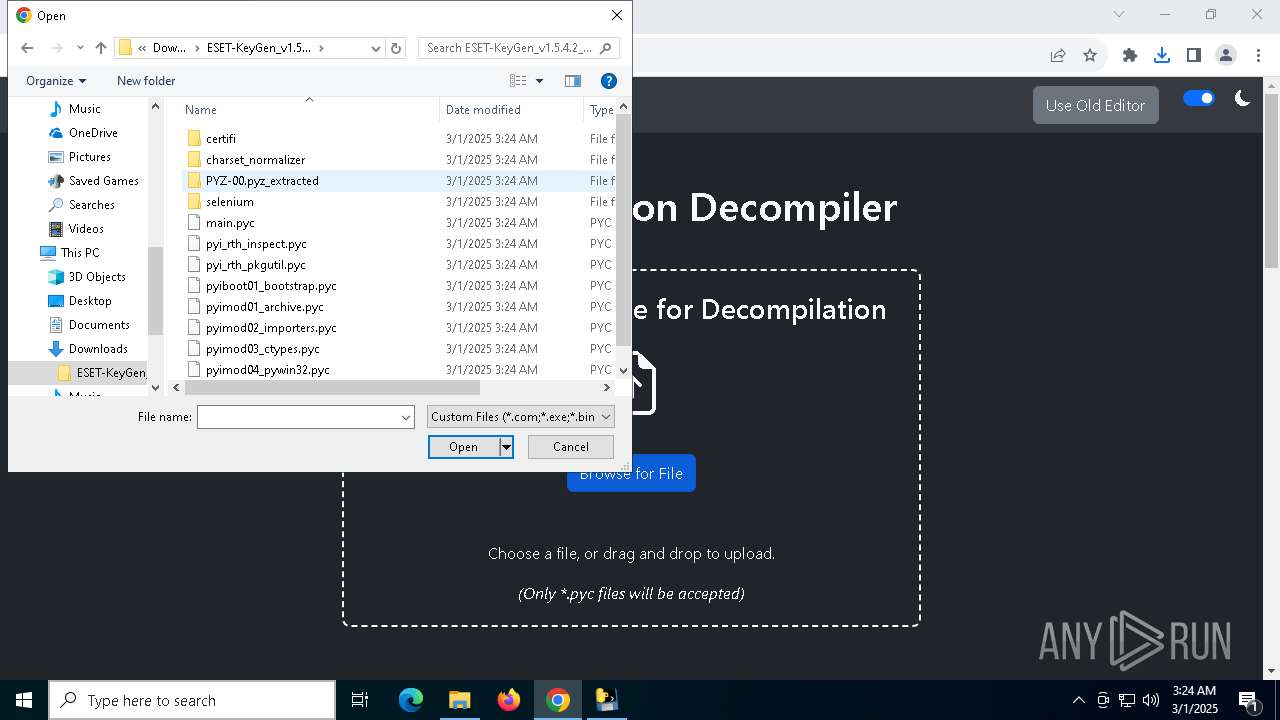Select Saved Games in navigation pane

pos(103,181)
